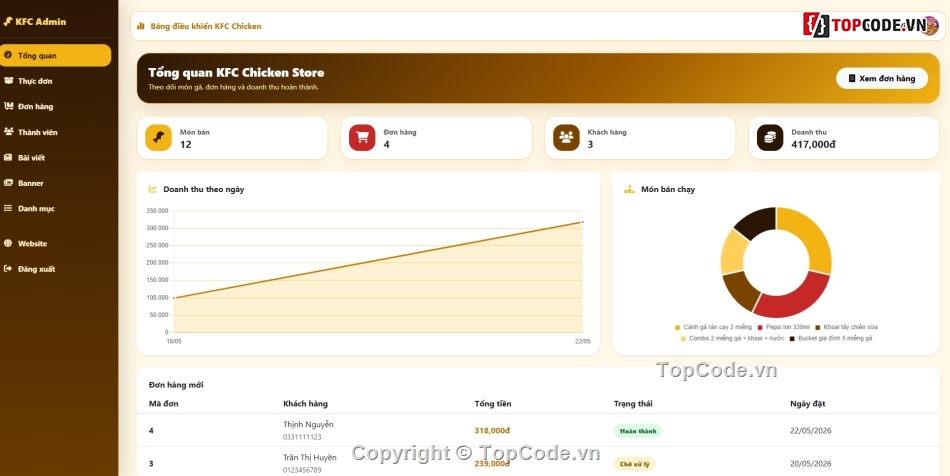Viewport: 950px width, 476px height.
Task: Select Bài viết in the sidebar
Action: tap(56, 157)
